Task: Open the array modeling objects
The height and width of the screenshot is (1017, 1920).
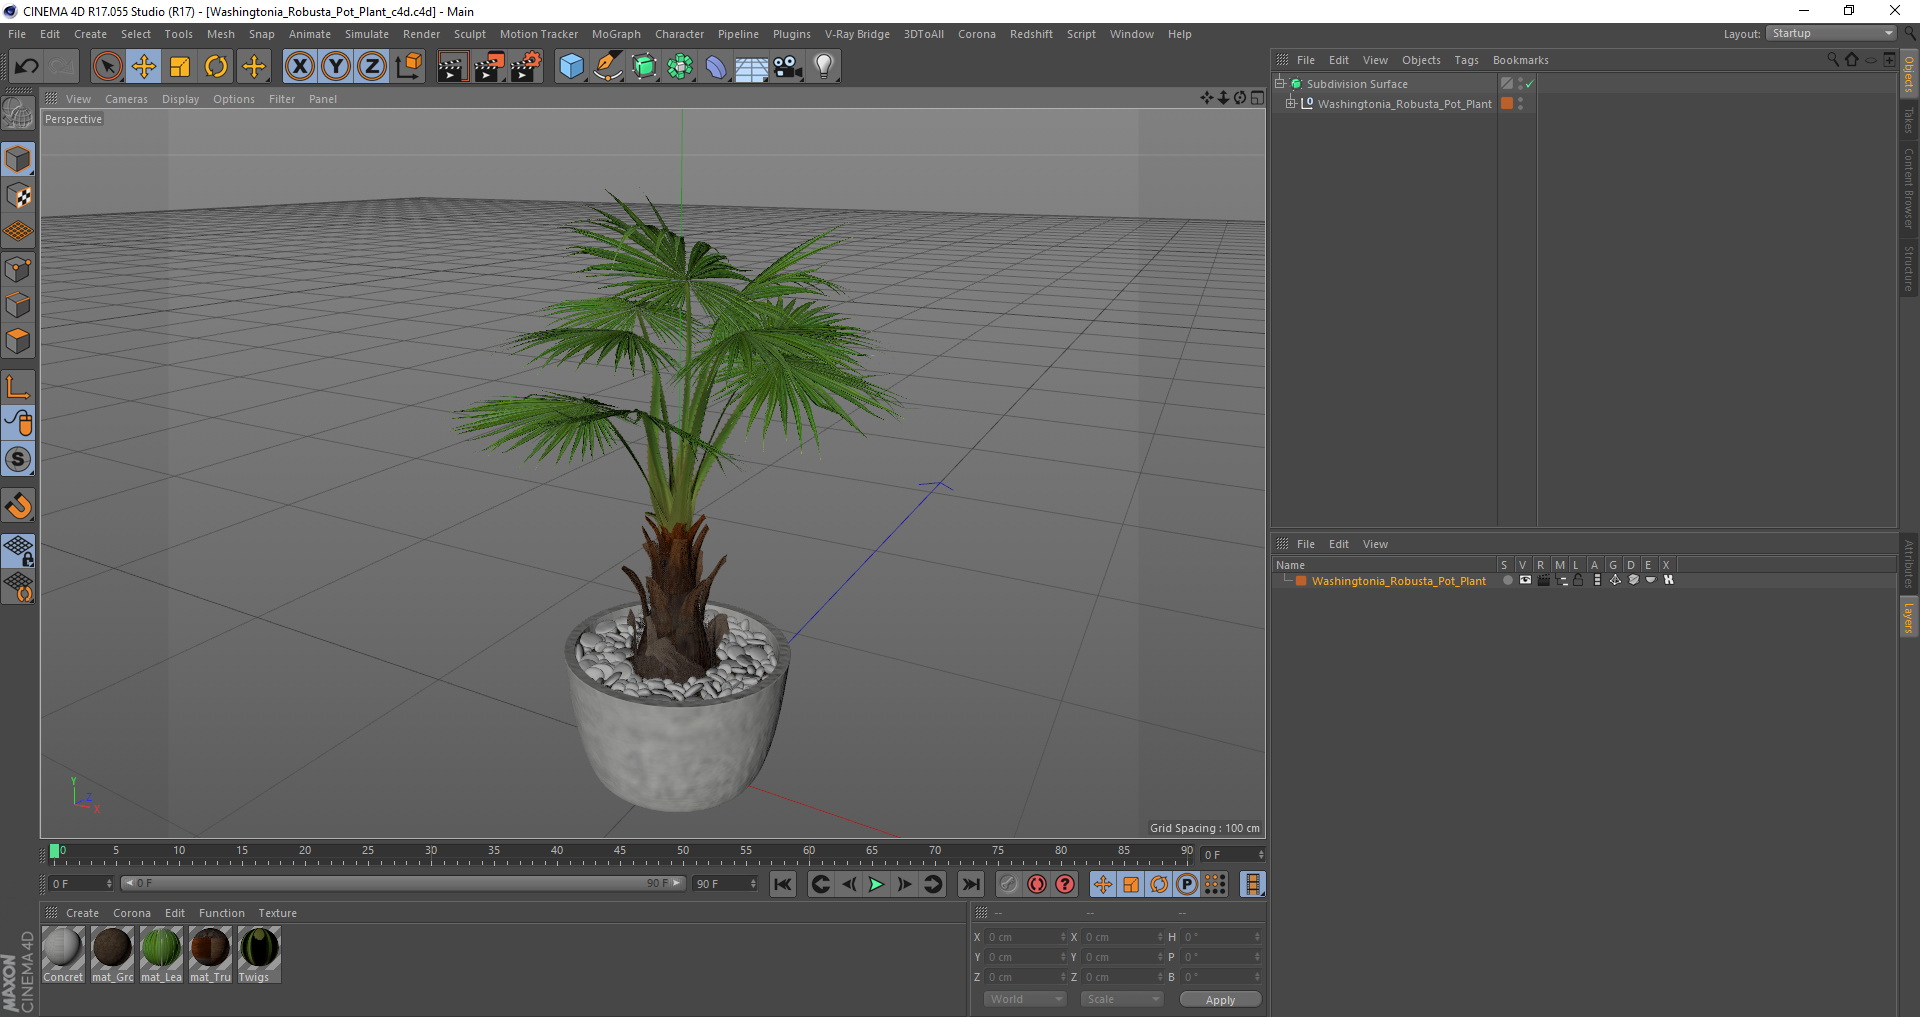Action: pos(680,67)
